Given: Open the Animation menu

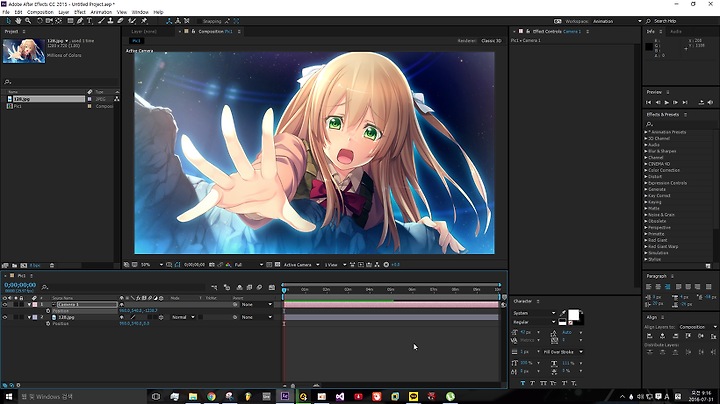Looking at the screenshot, I should coord(101,12).
